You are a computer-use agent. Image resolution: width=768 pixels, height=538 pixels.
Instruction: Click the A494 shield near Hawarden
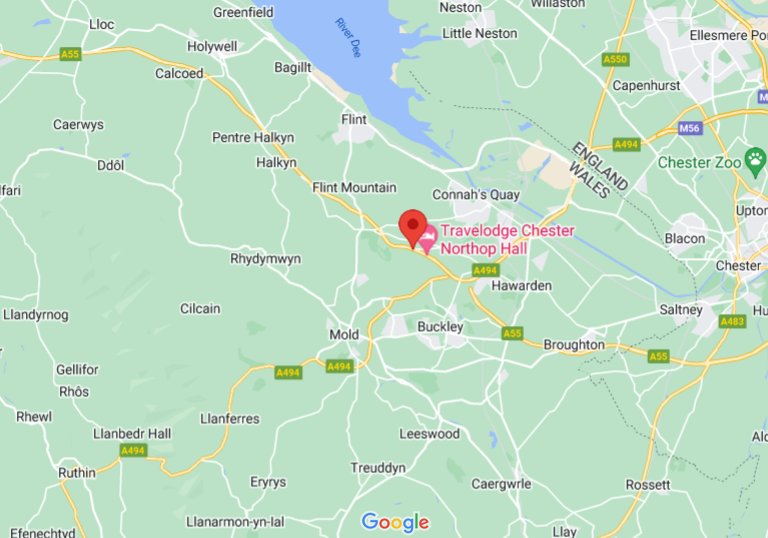tap(485, 270)
